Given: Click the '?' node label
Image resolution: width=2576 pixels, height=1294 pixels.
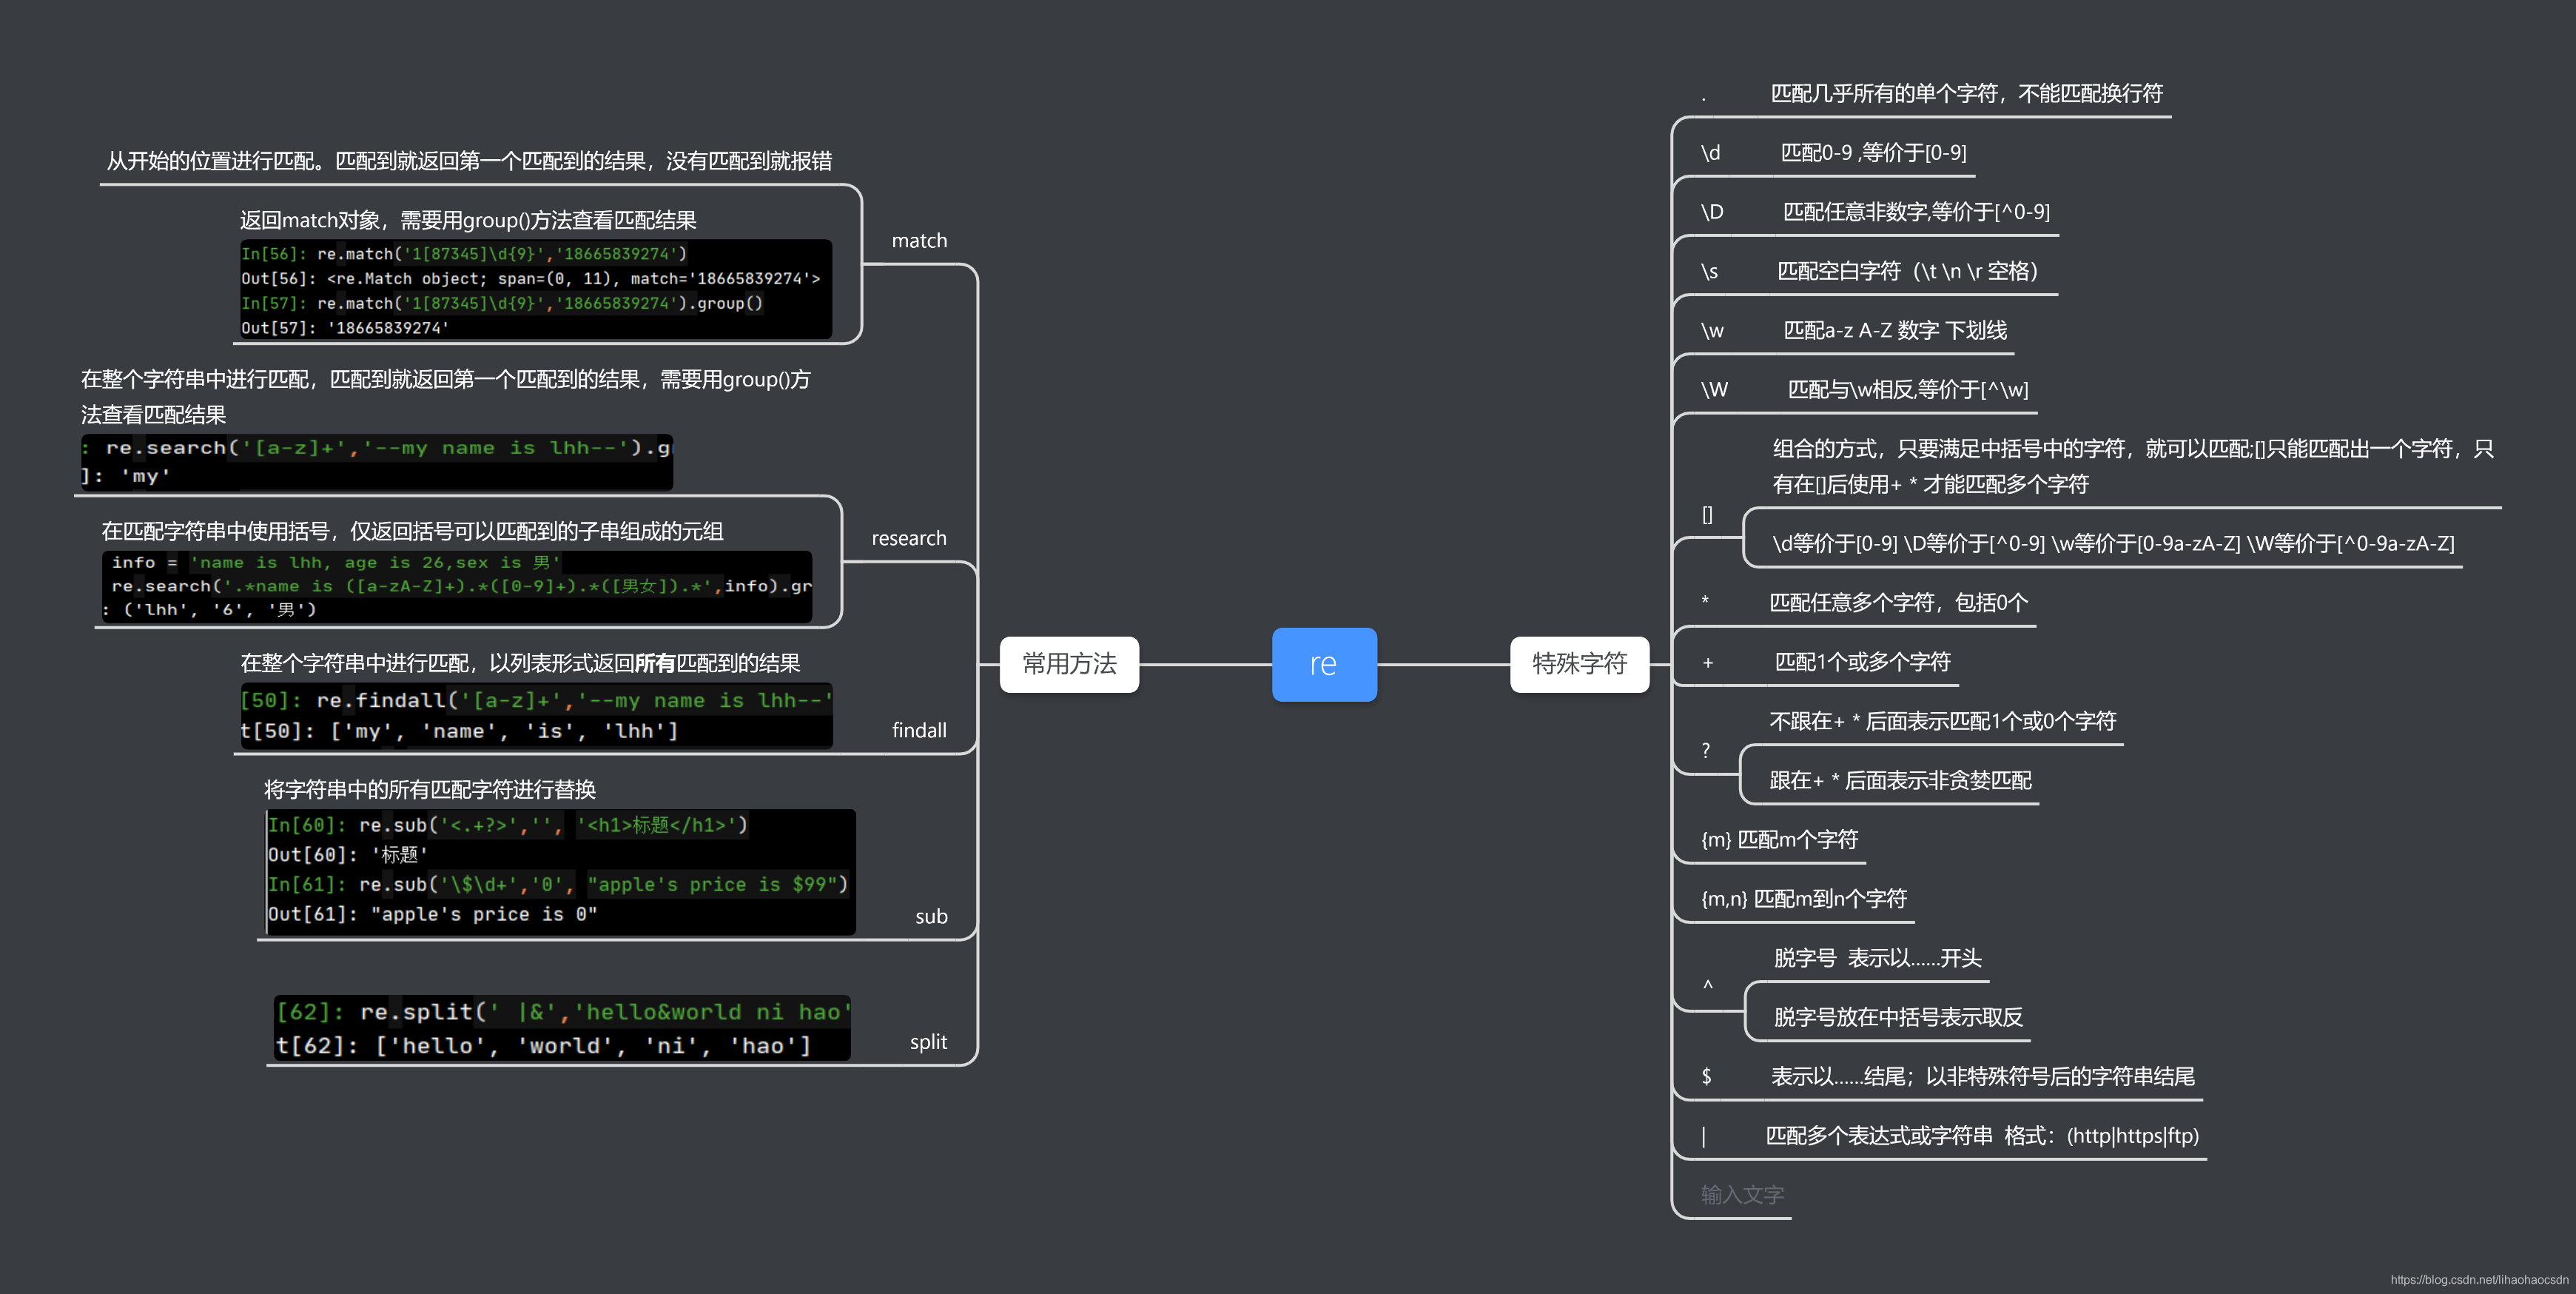Looking at the screenshot, I should pos(1706,751).
